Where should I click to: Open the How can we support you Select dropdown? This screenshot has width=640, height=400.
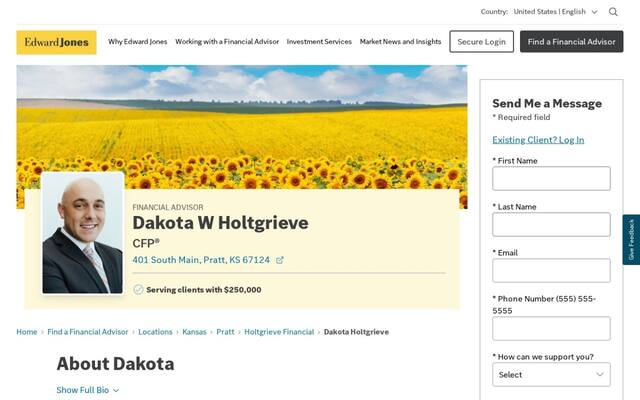pyautogui.click(x=551, y=374)
